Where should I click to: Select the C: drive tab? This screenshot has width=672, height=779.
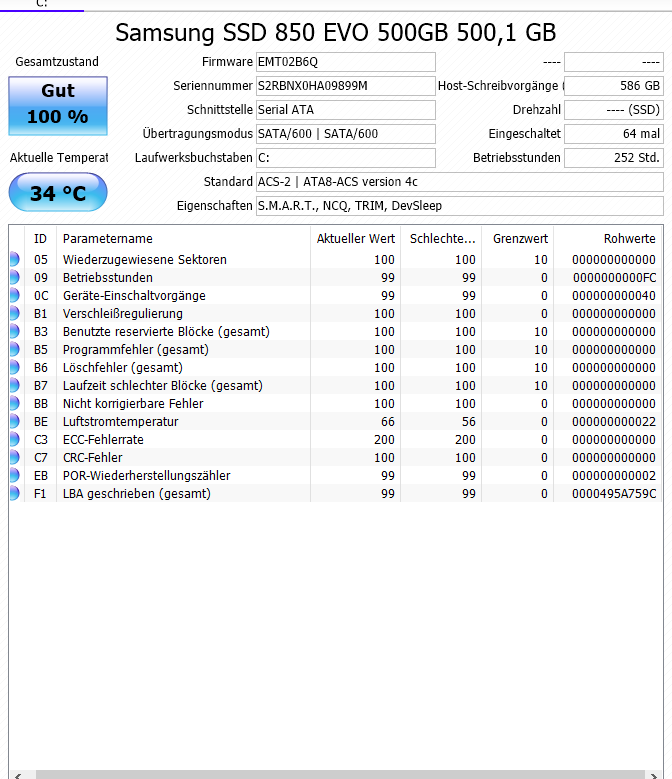click(x=42, y=4)
